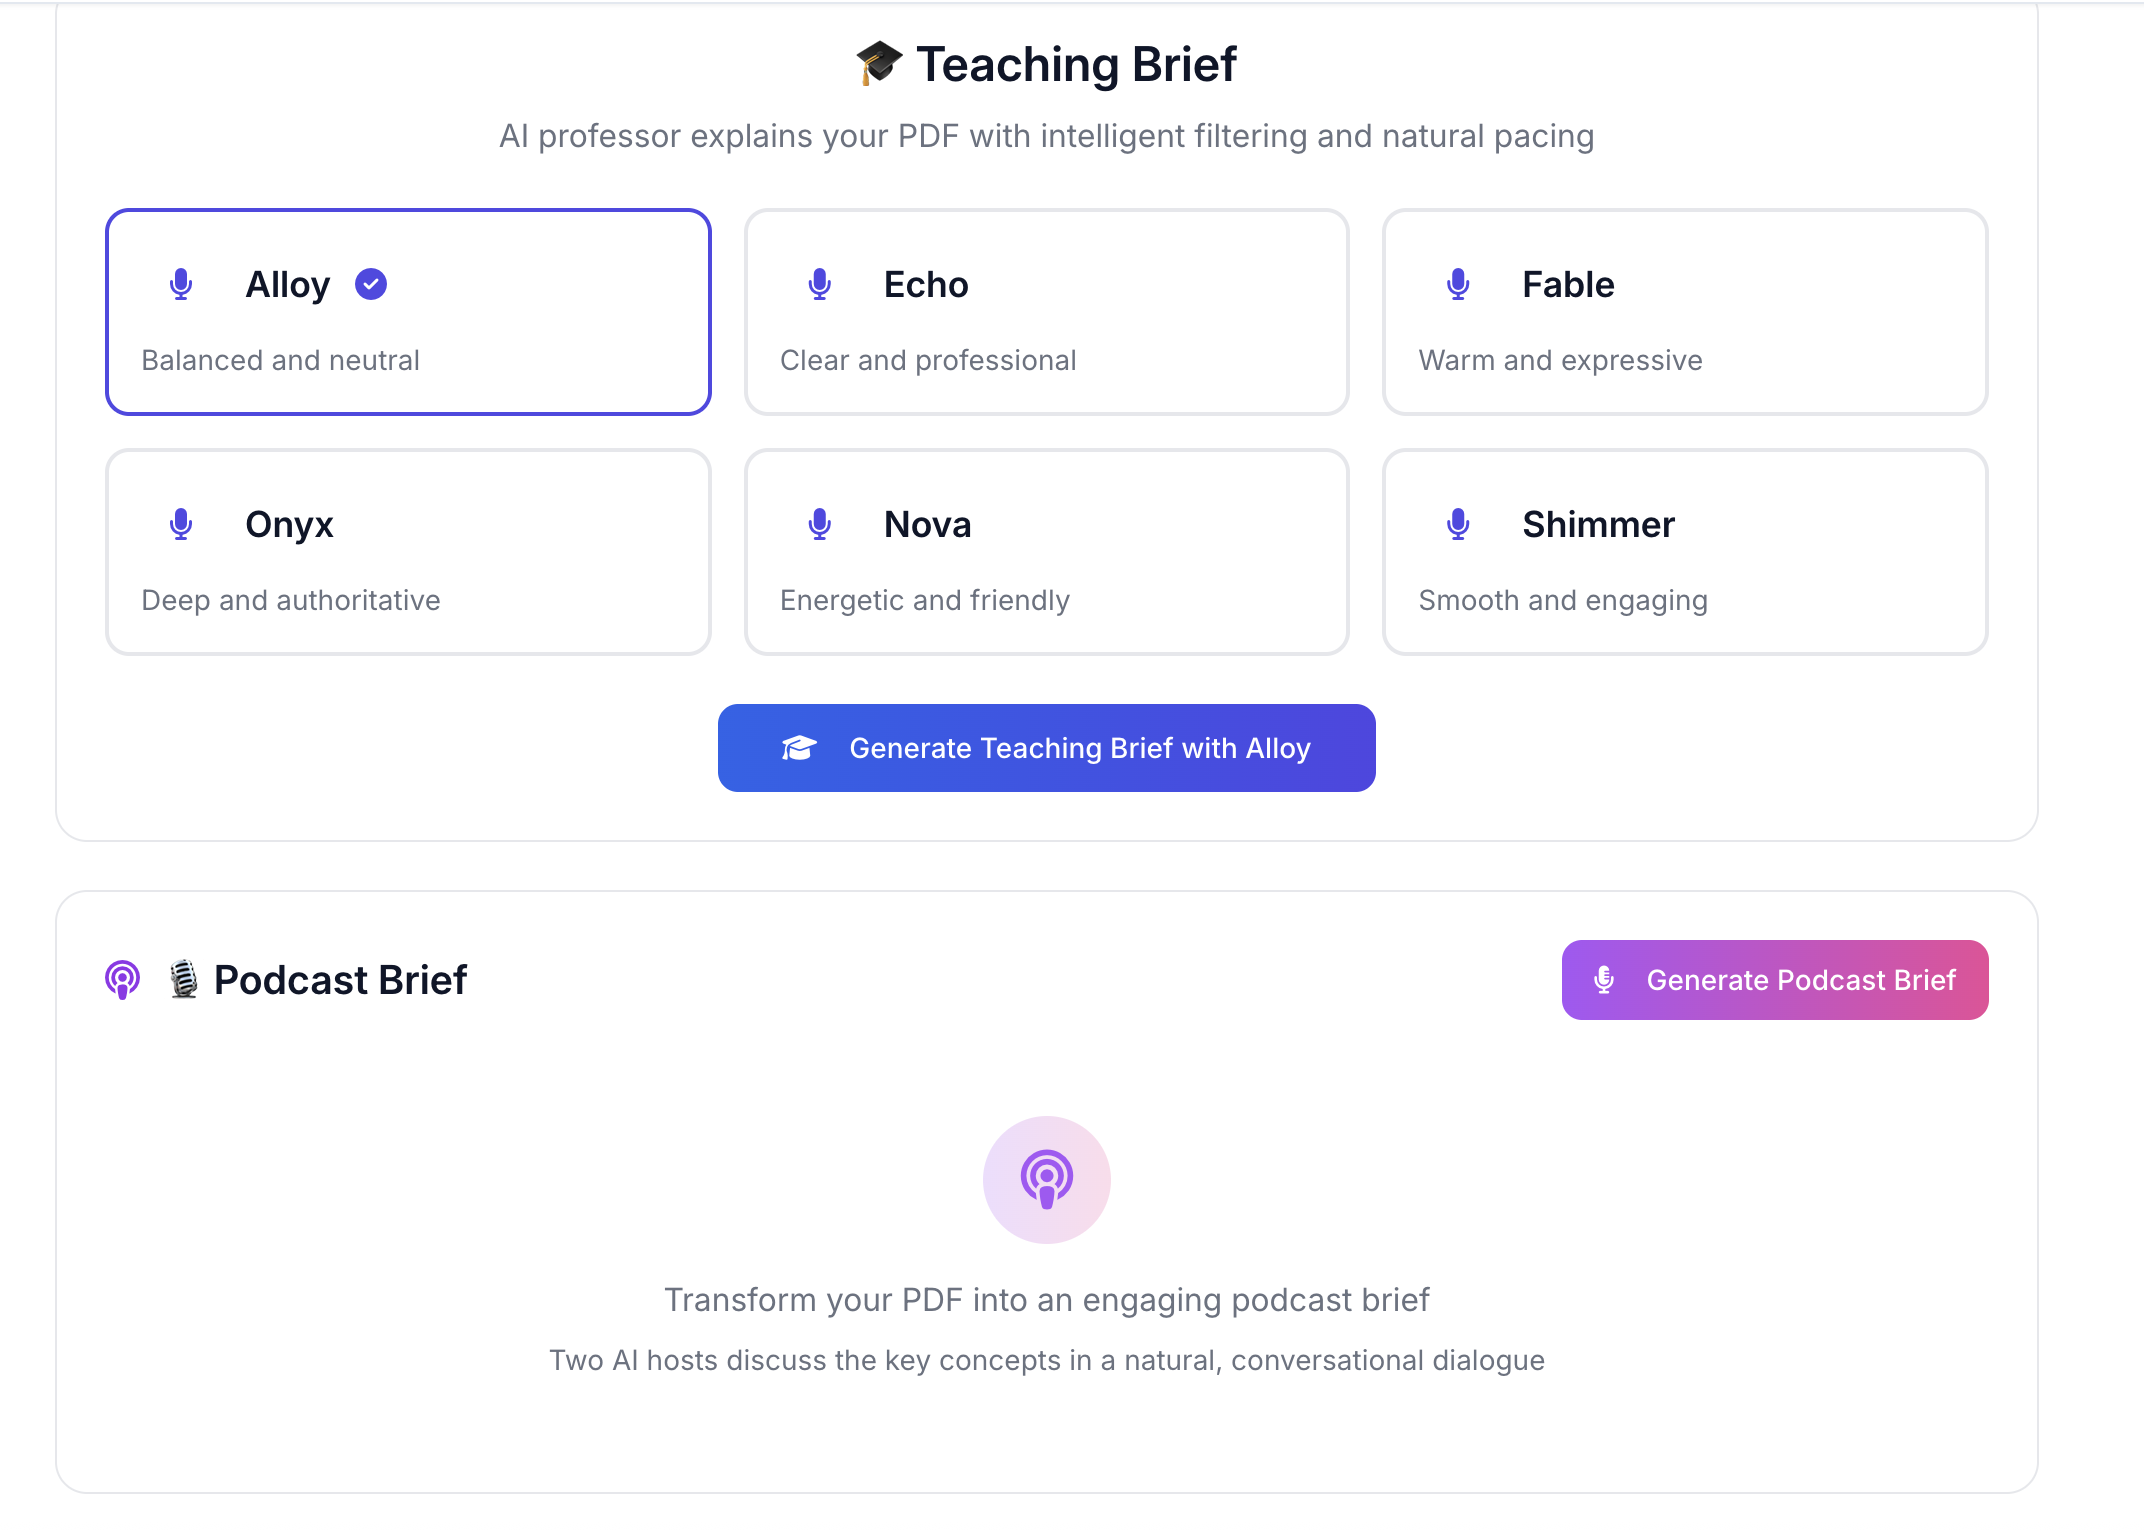Click the microphone icon beside Echo
This screenshot has height=1530, width=2144.
coord(820,285)
